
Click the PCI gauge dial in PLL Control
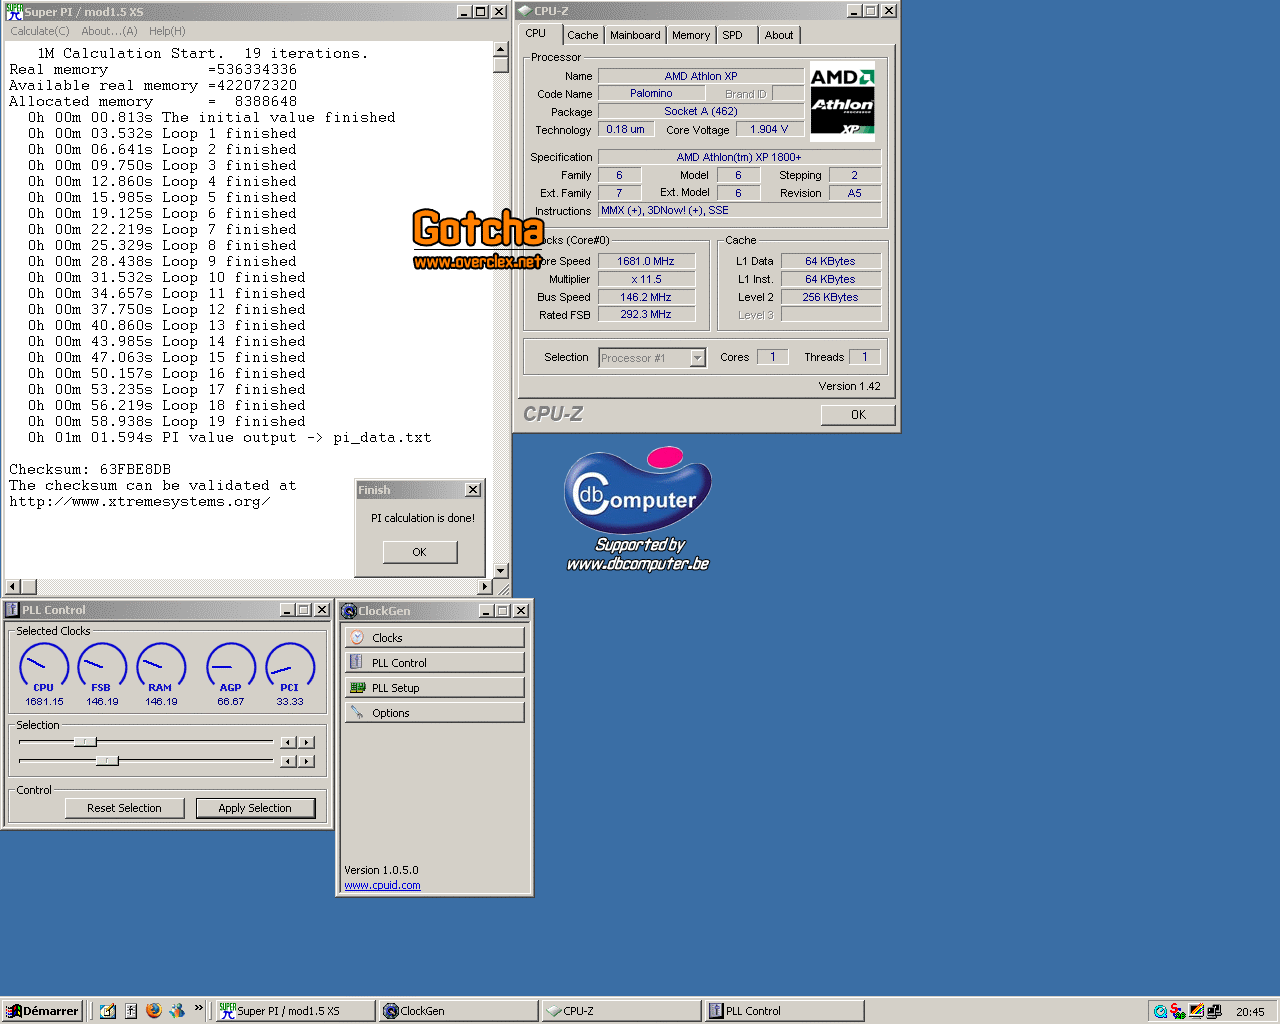pyautogui.click(x=290, y=666)
